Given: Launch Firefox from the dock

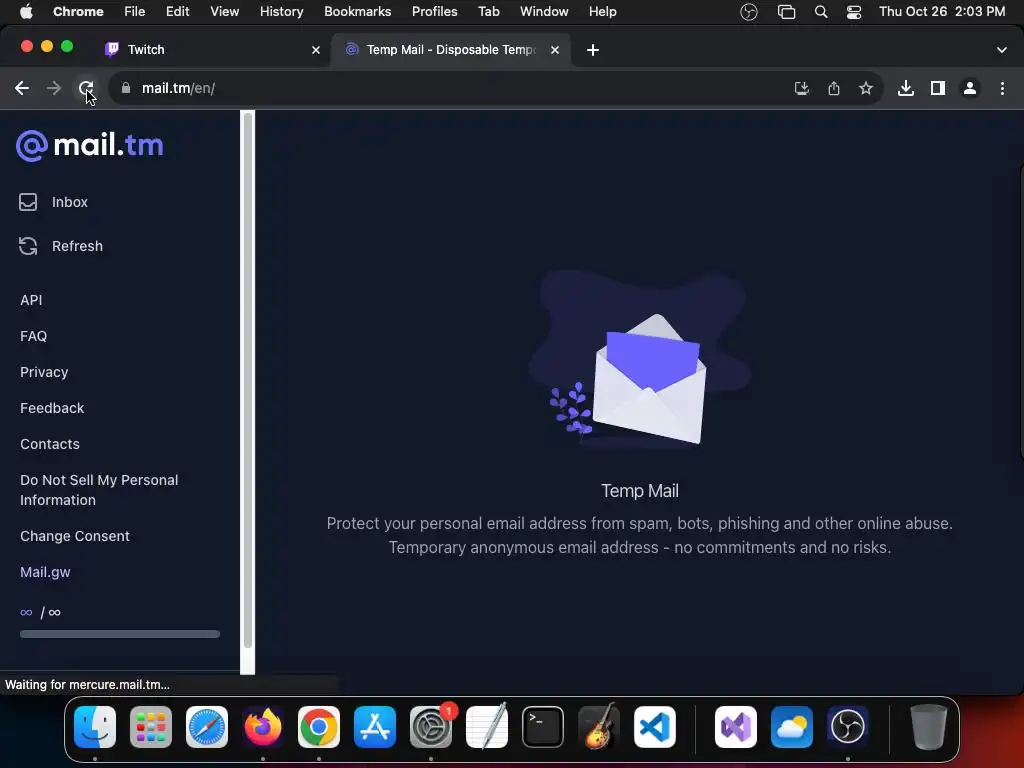Looking at the screenshot, I should 263,727.
